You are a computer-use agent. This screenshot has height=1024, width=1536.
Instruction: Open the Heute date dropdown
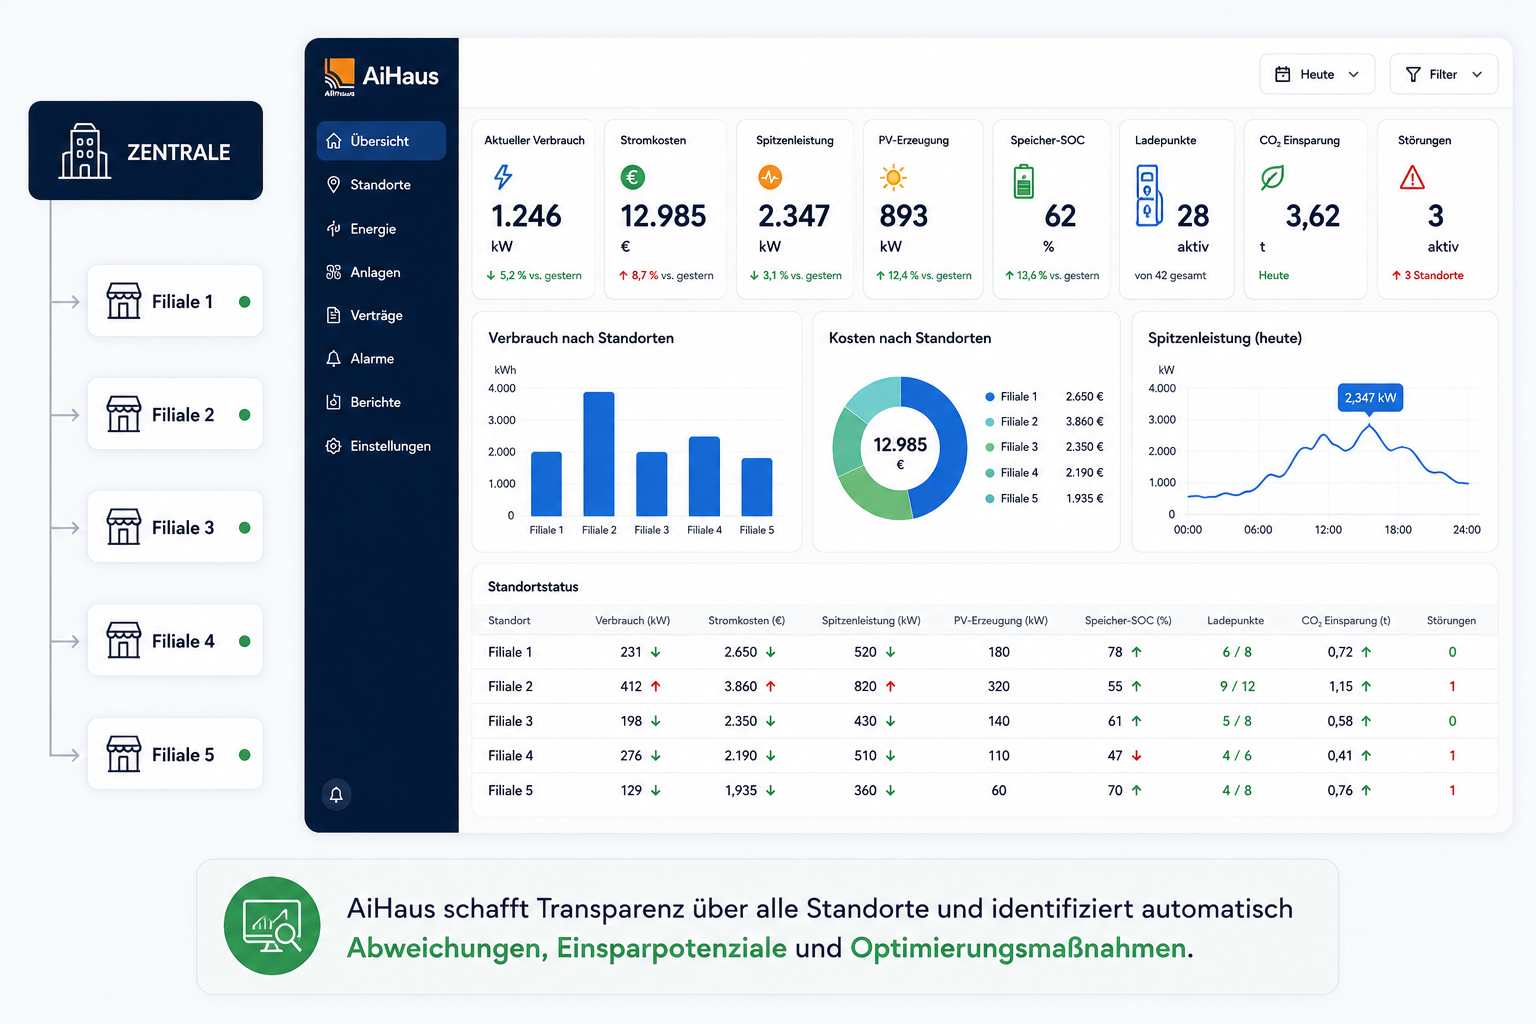1317,75
